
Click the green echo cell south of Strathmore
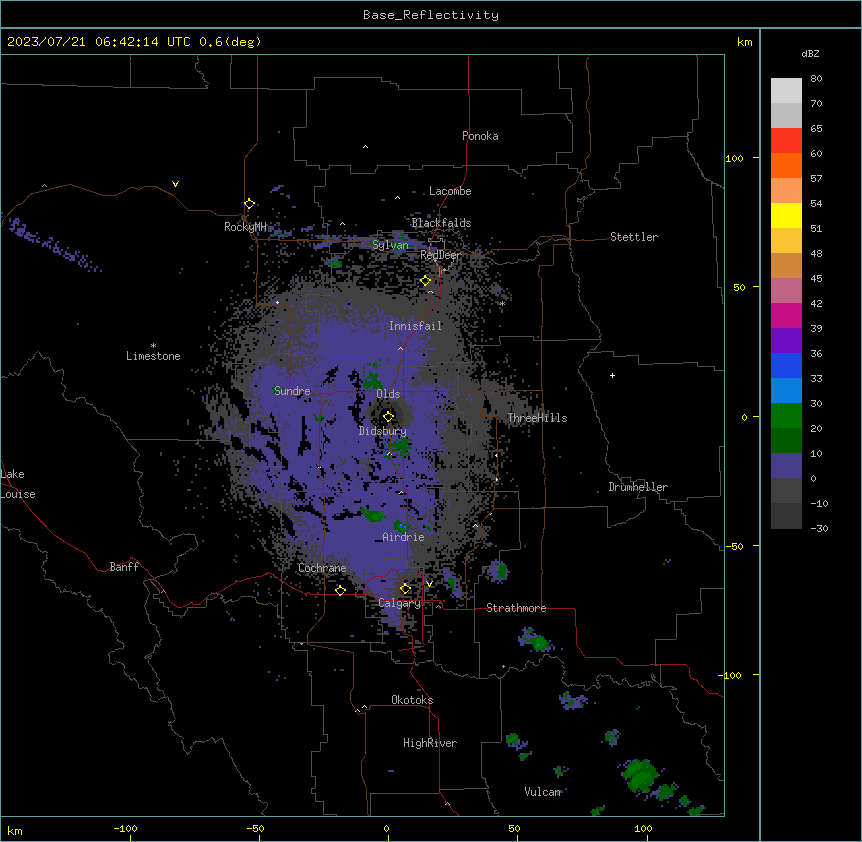[540, 642]
